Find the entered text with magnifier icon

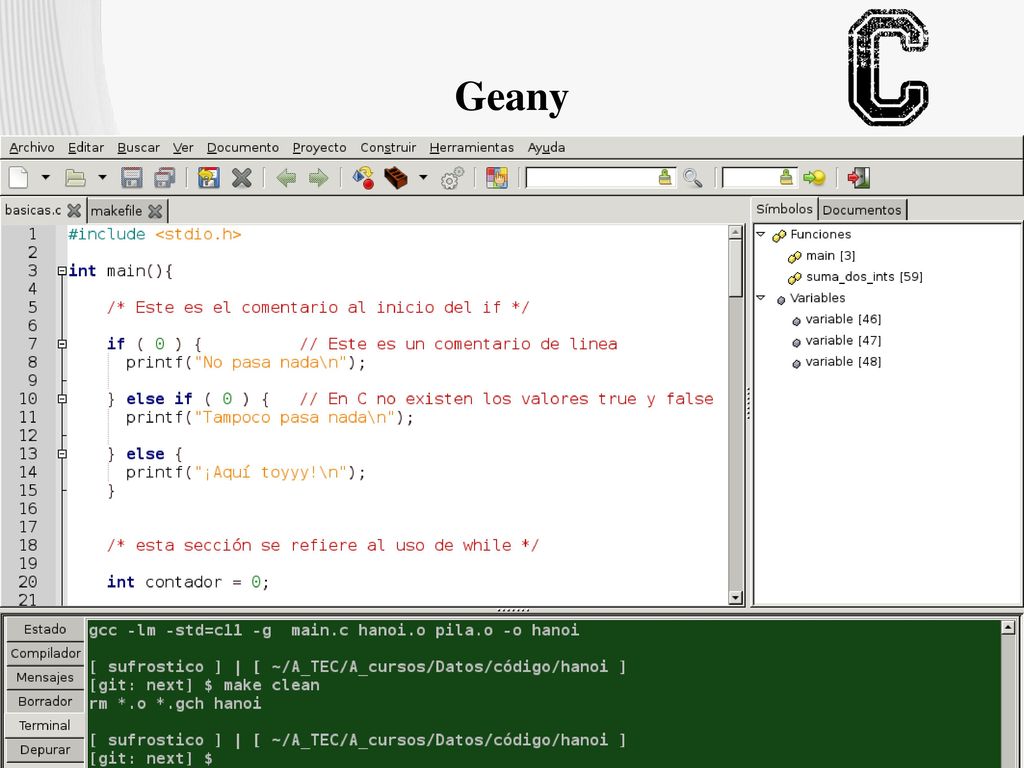[692, 178]
